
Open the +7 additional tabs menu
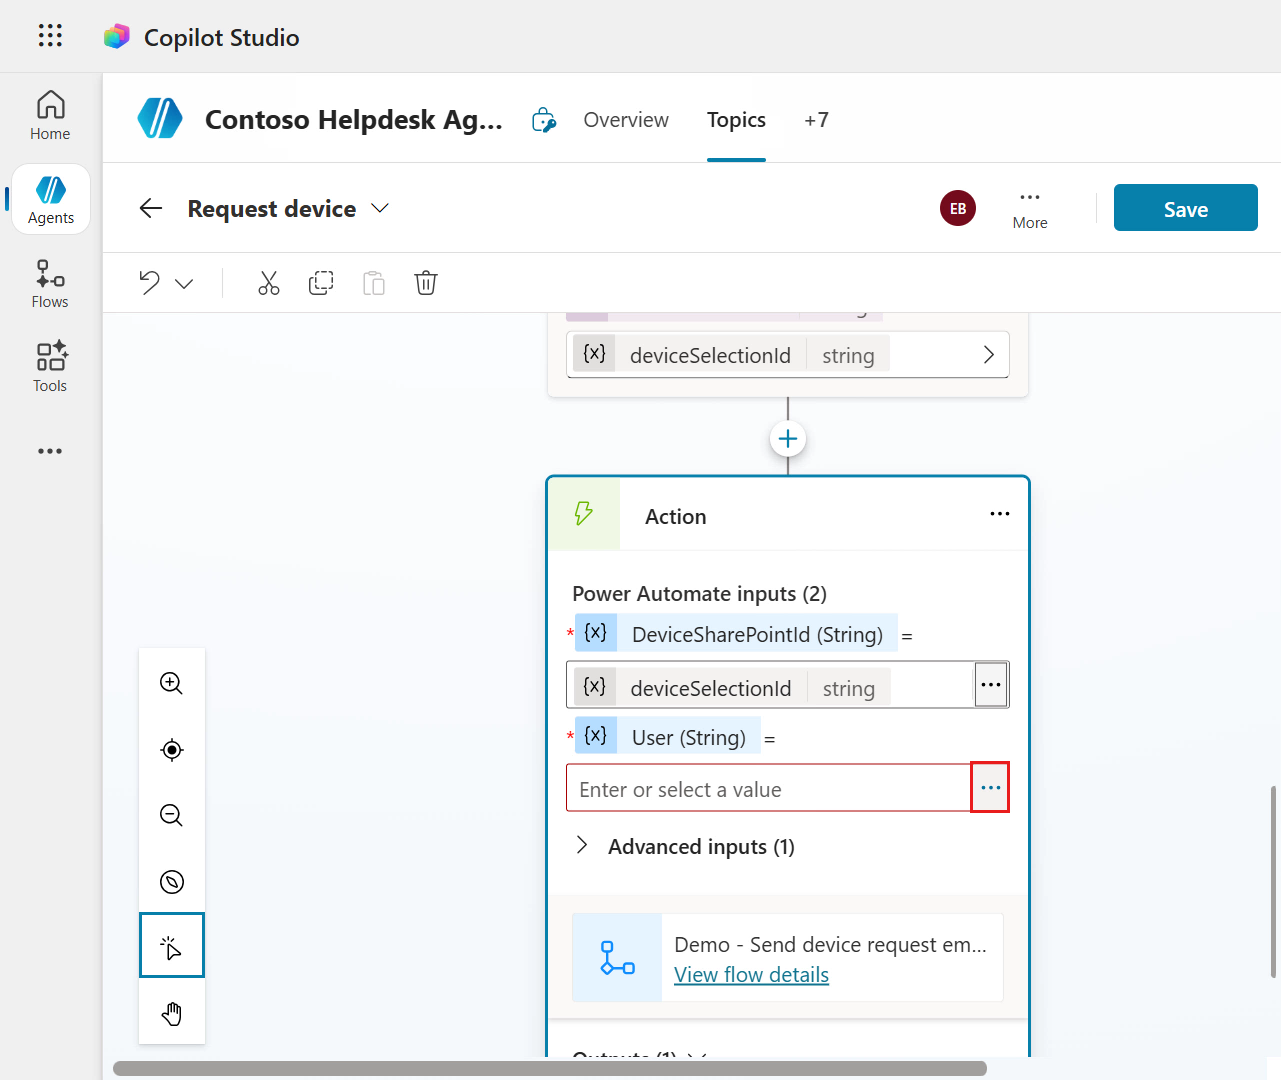point(816,120)
